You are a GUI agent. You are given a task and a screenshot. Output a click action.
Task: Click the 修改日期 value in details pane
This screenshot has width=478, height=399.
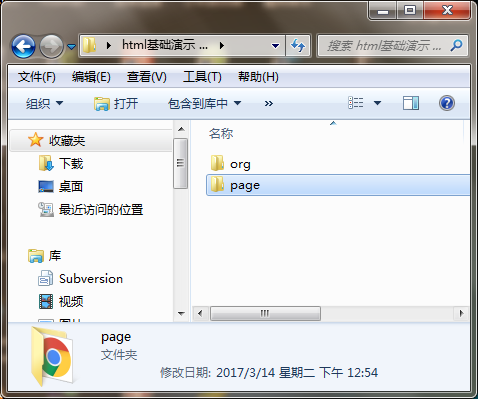297,373
